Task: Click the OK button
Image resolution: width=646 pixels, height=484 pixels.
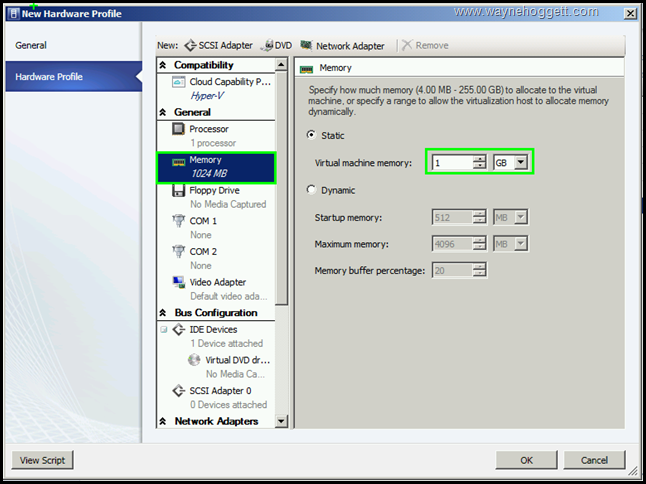Action: click(526, 460)
